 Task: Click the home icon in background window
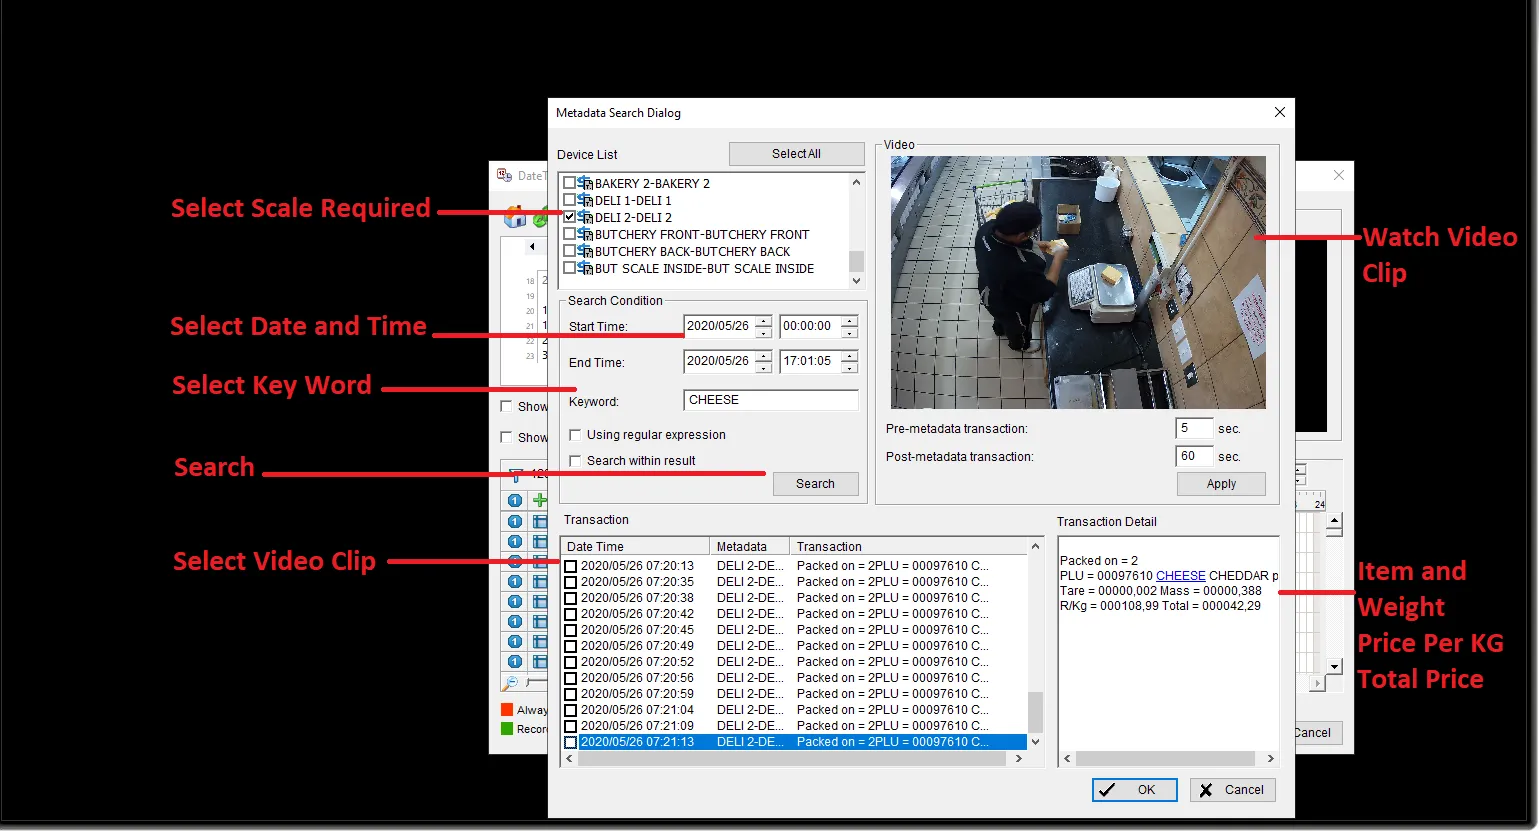[515, 217]
